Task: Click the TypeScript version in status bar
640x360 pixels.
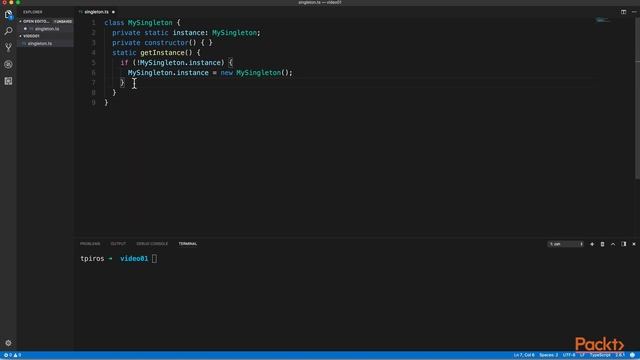Action: point(620,355)
